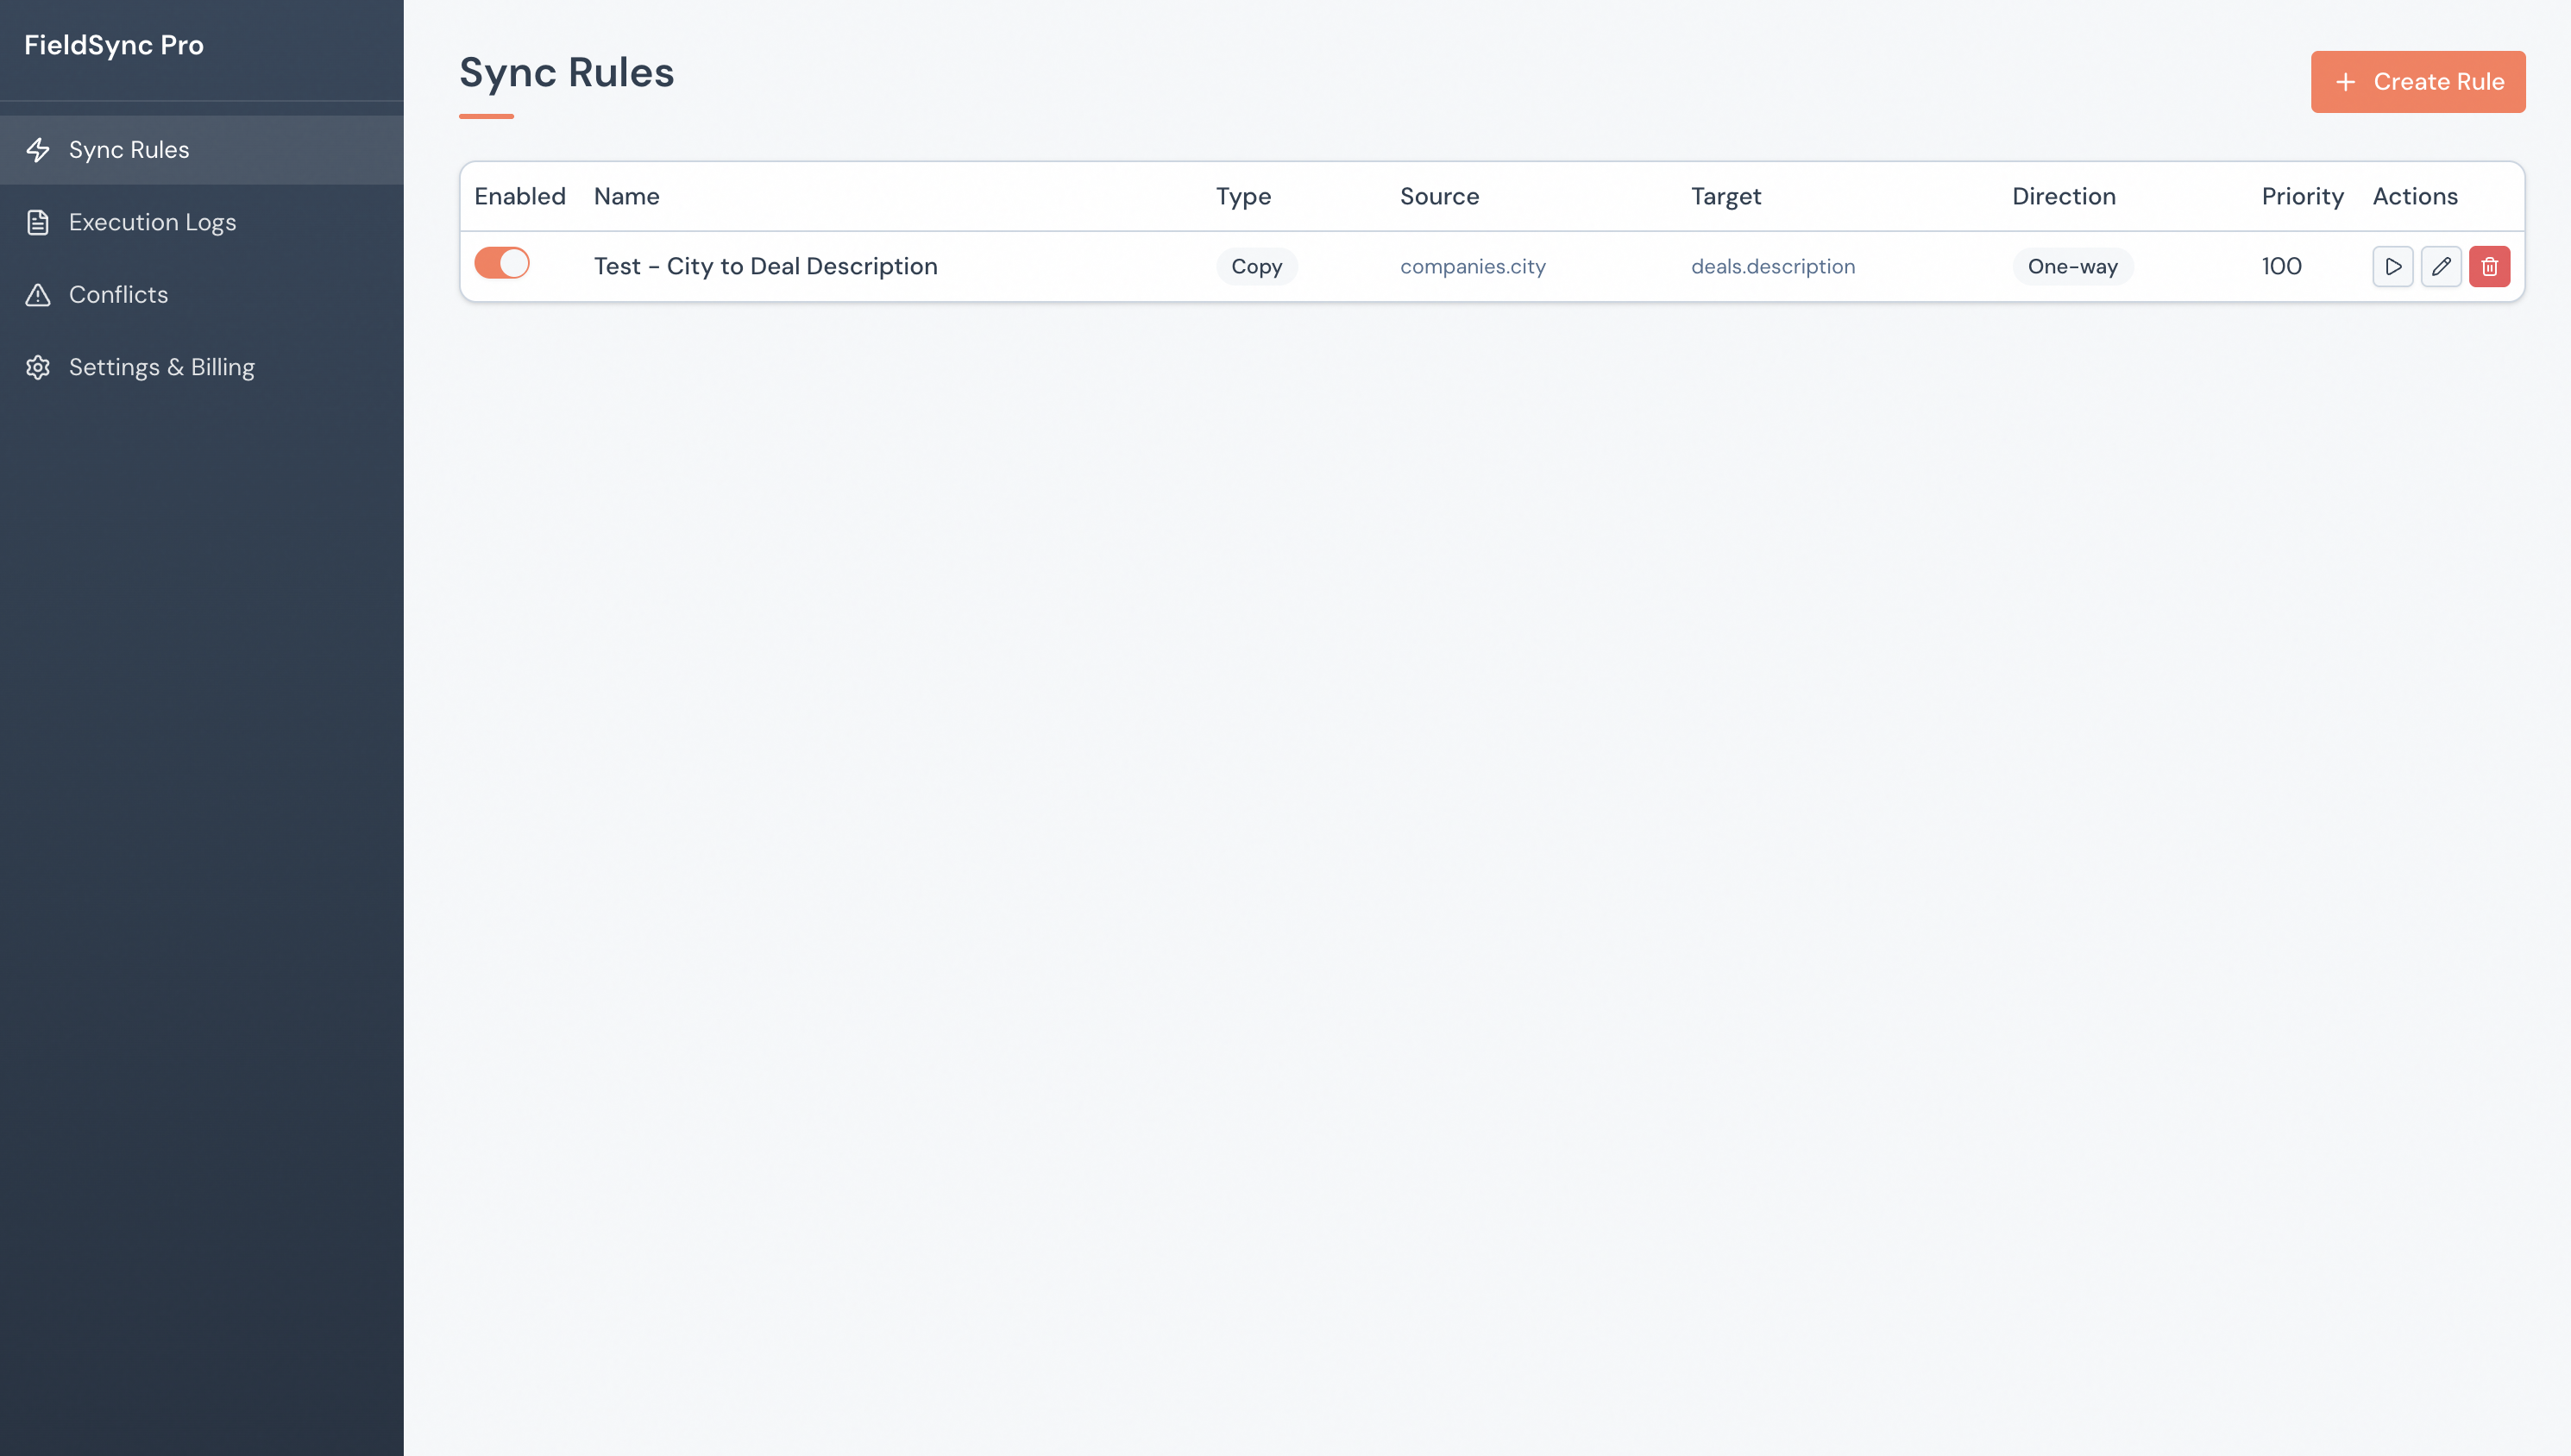The image size is (2571, 1456).
Task: Click the Execution Logs document icon
Action: click(38, 222)
